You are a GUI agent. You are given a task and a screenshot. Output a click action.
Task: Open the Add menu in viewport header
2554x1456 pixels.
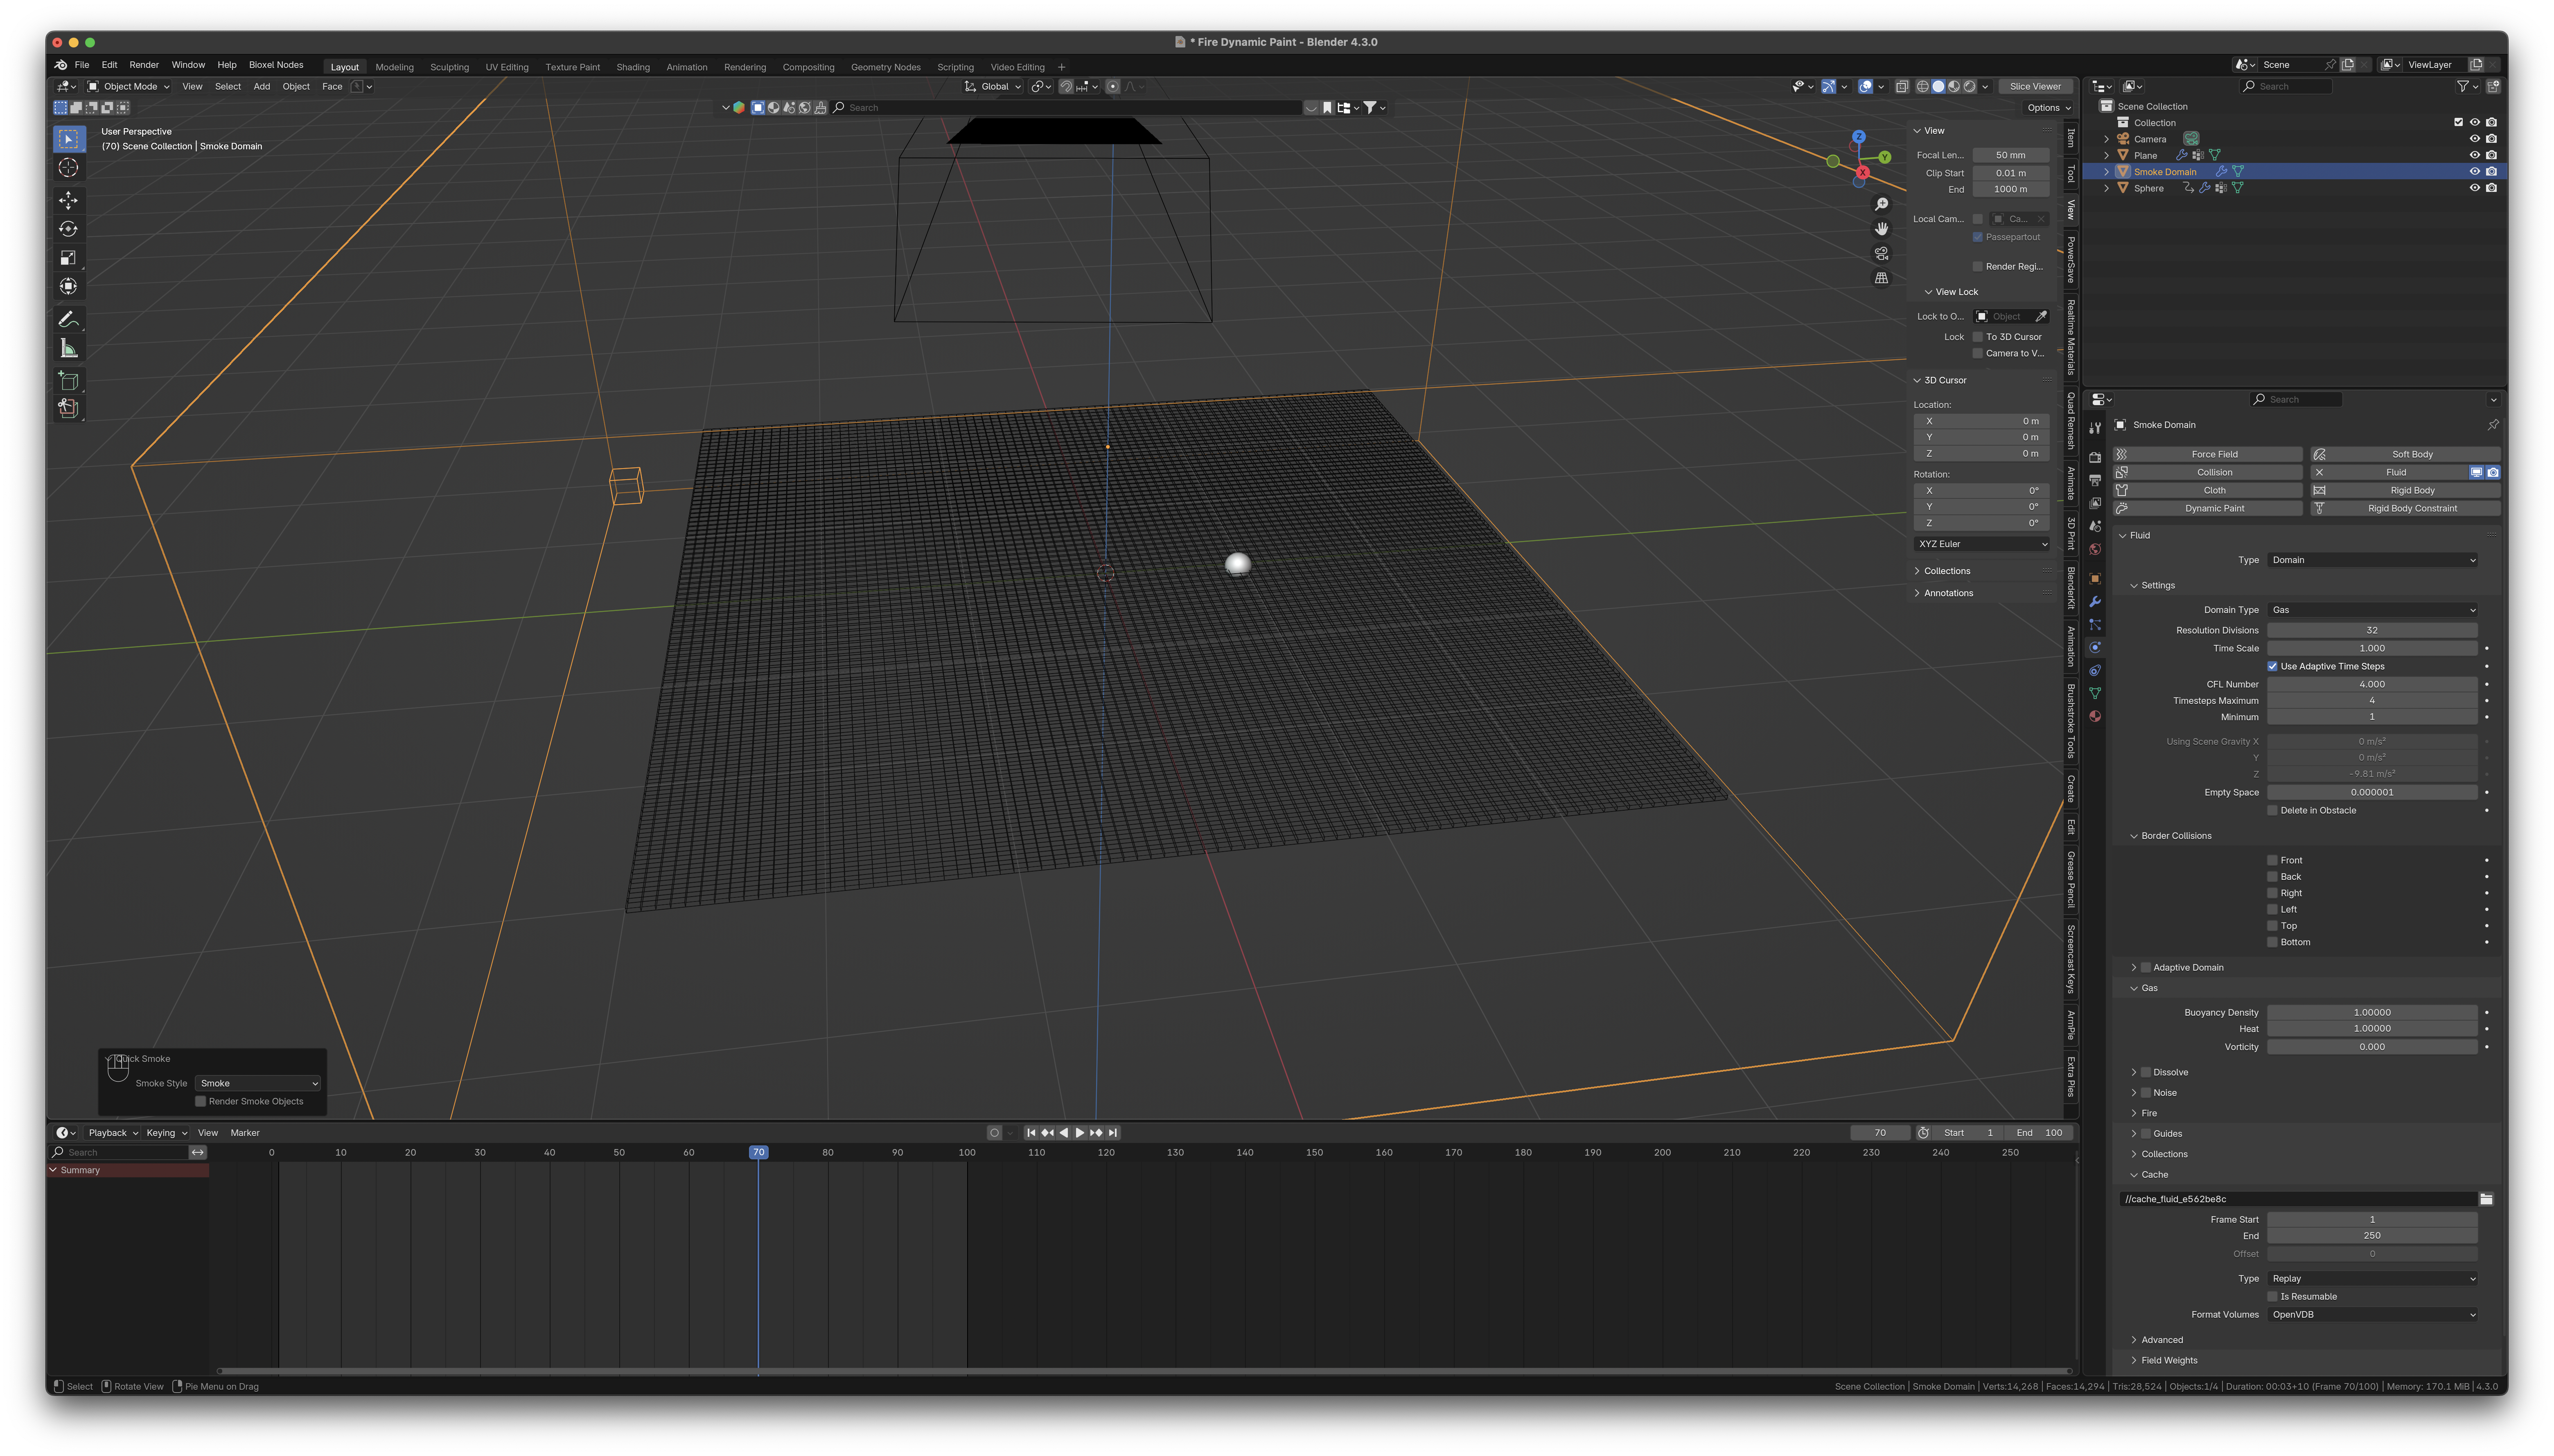(x=262, y=87)
